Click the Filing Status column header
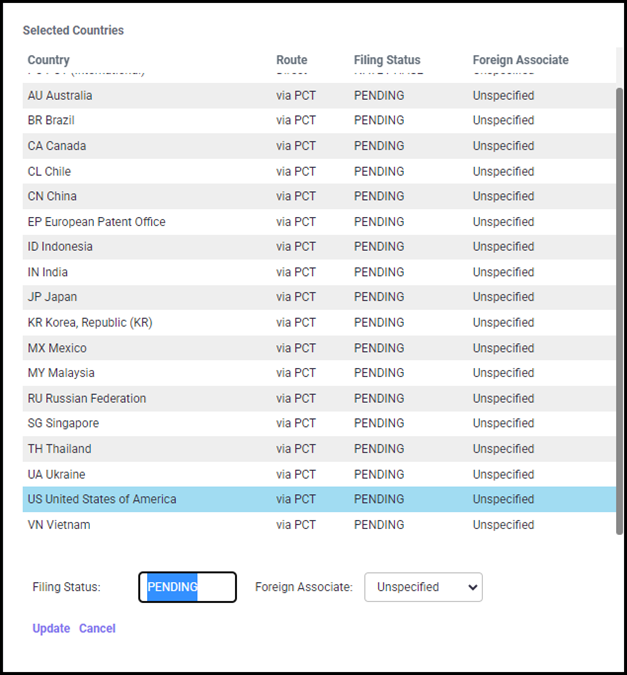627x675 pixels. click(387, 60)
